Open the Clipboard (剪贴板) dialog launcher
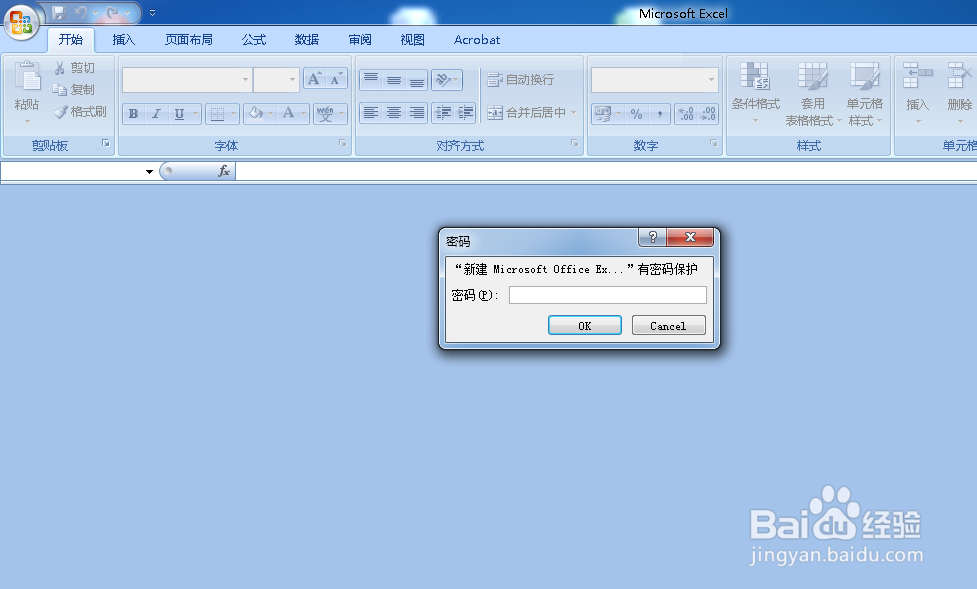977x589 pixels. click(106, 143)
